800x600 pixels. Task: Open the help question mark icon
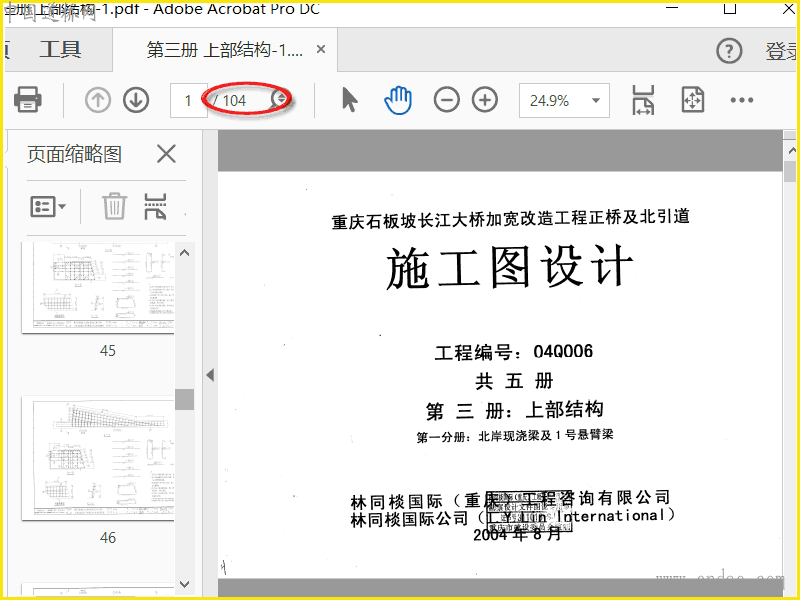729,51
